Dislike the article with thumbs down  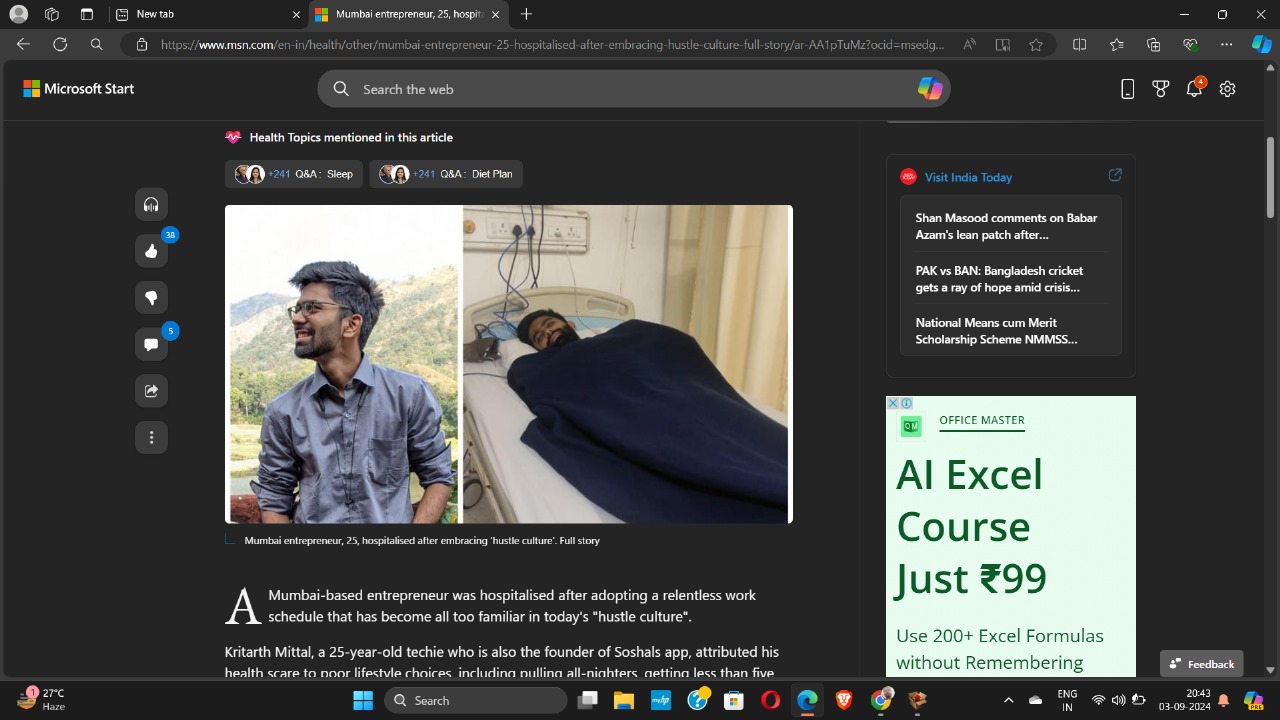tap(151, 298)
